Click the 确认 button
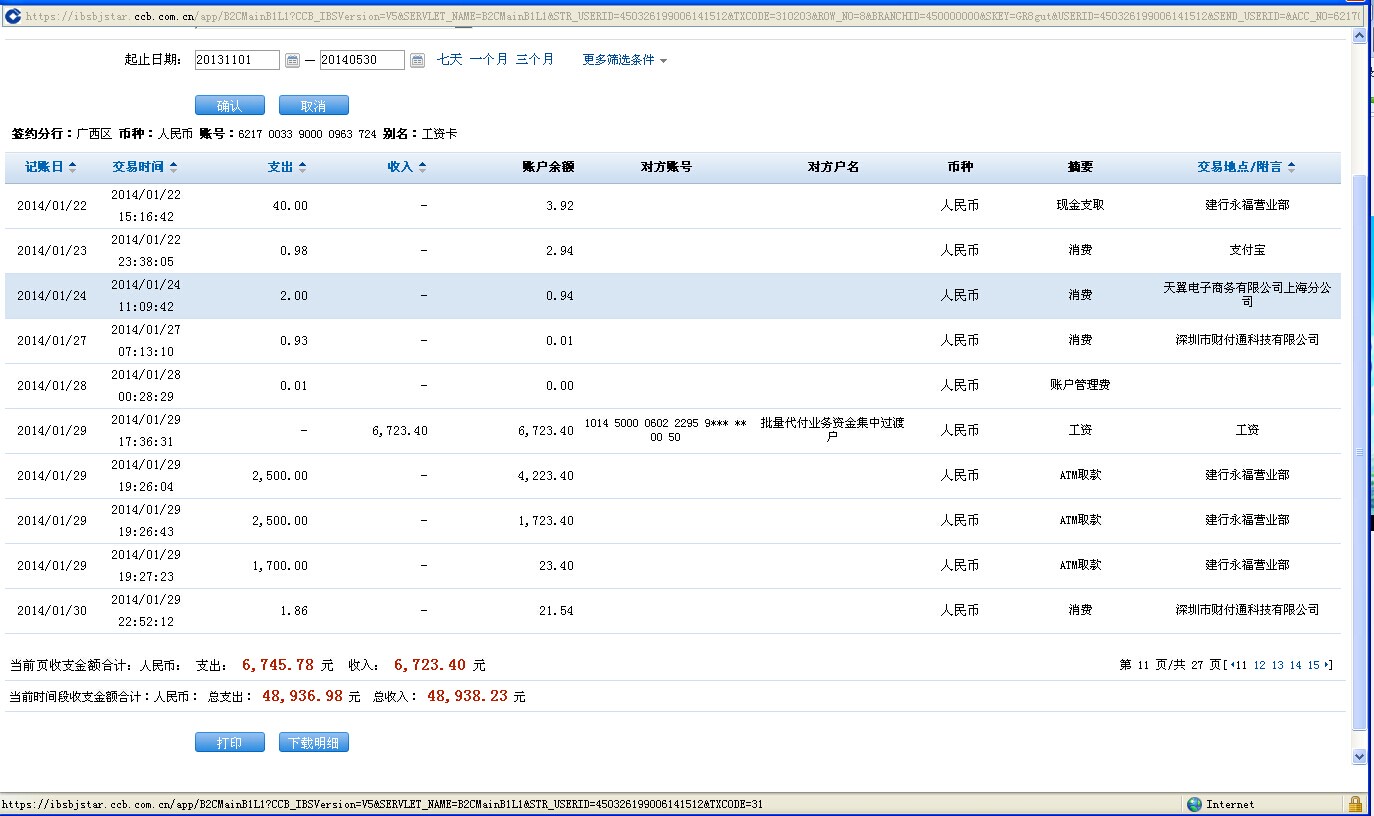The width and height of the screenshot is (1374, 816). [229, 106]
